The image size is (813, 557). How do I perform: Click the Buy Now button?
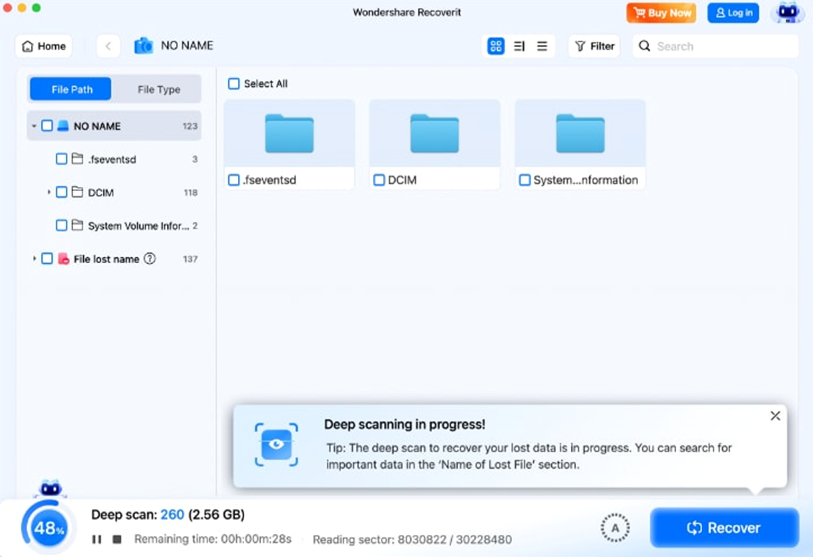click(x=662, y=13)
